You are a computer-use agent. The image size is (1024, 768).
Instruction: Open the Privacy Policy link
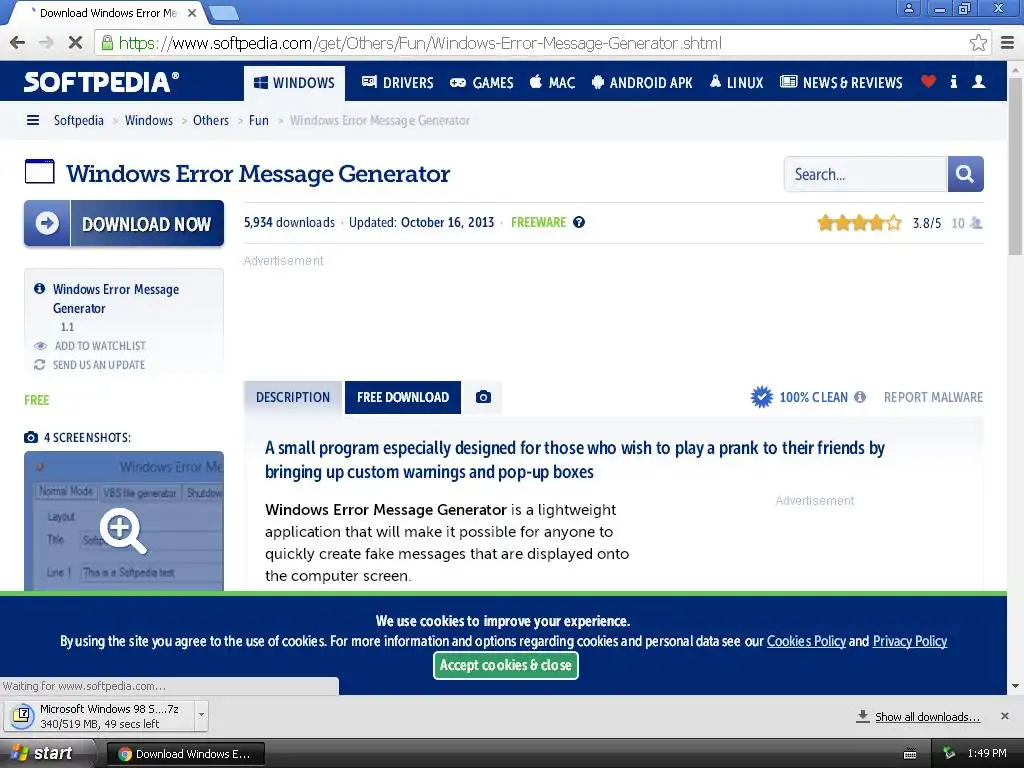(910, 641)
